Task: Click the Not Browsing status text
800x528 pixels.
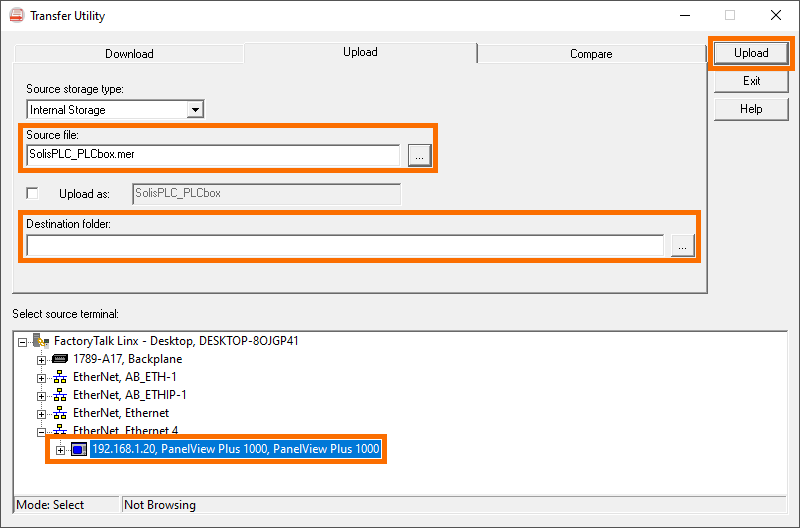Action: point(160,505)
